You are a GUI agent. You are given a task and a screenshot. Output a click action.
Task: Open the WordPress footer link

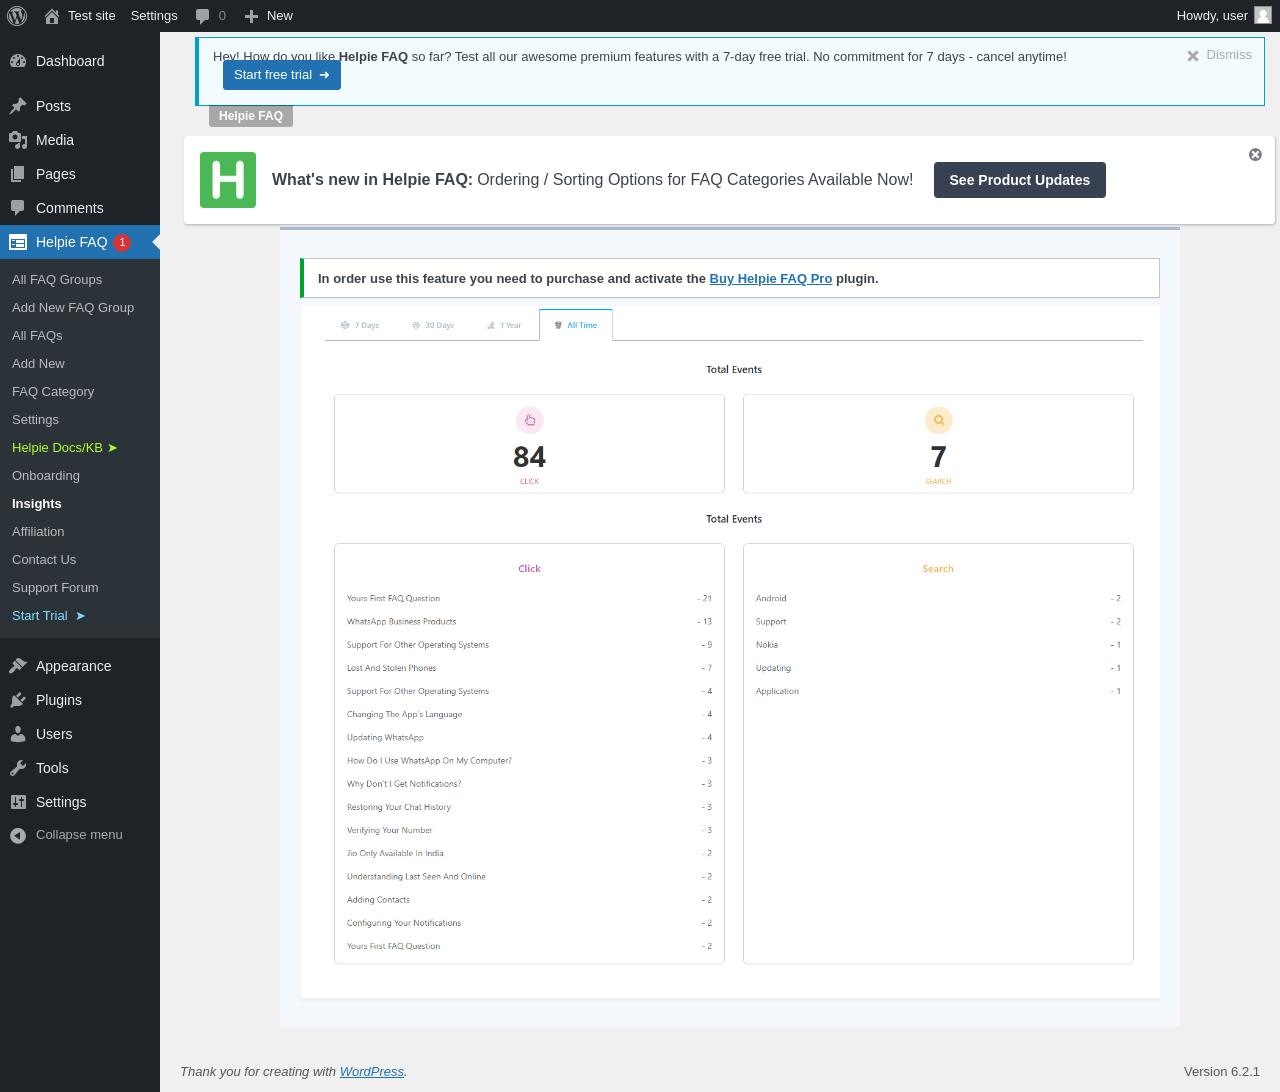(372, 1072)
